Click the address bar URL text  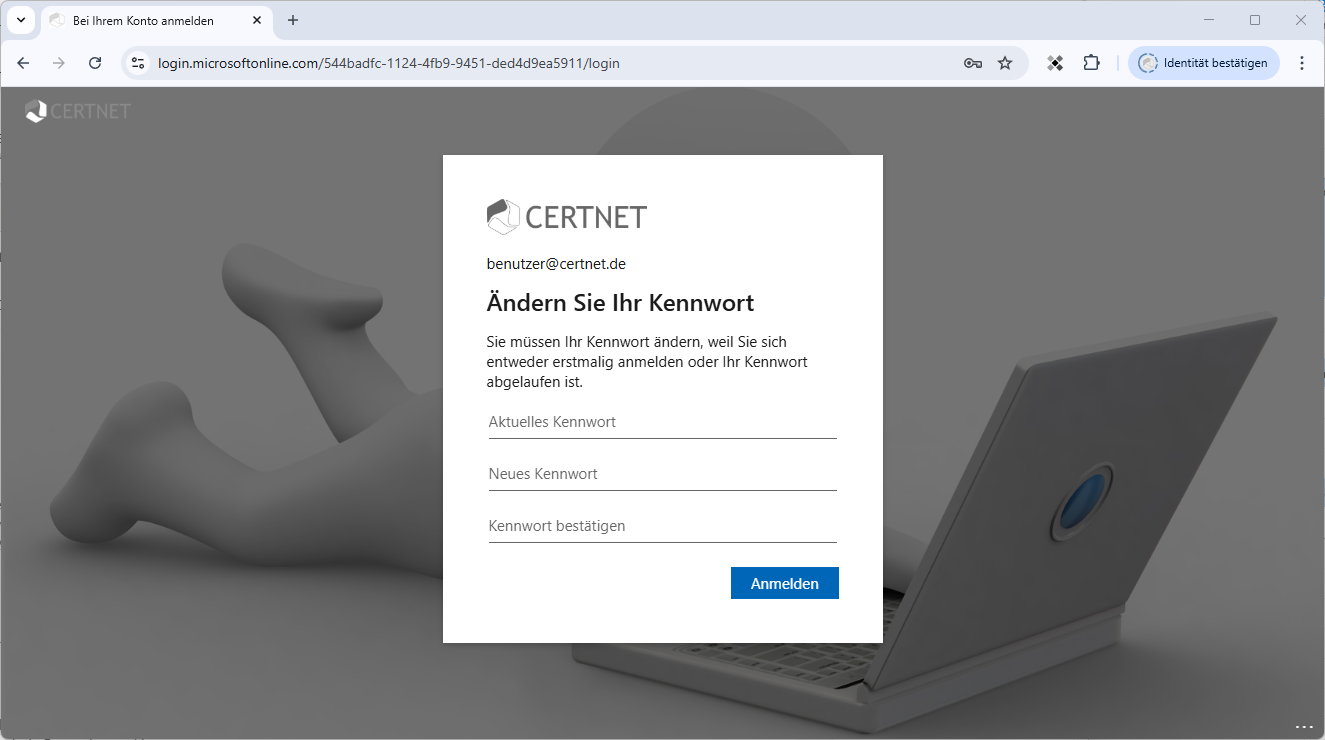pos(388,63)
